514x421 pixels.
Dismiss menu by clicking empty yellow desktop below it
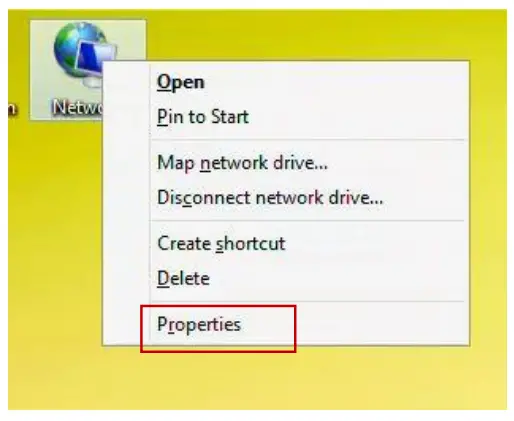click(x=257, y=380)
